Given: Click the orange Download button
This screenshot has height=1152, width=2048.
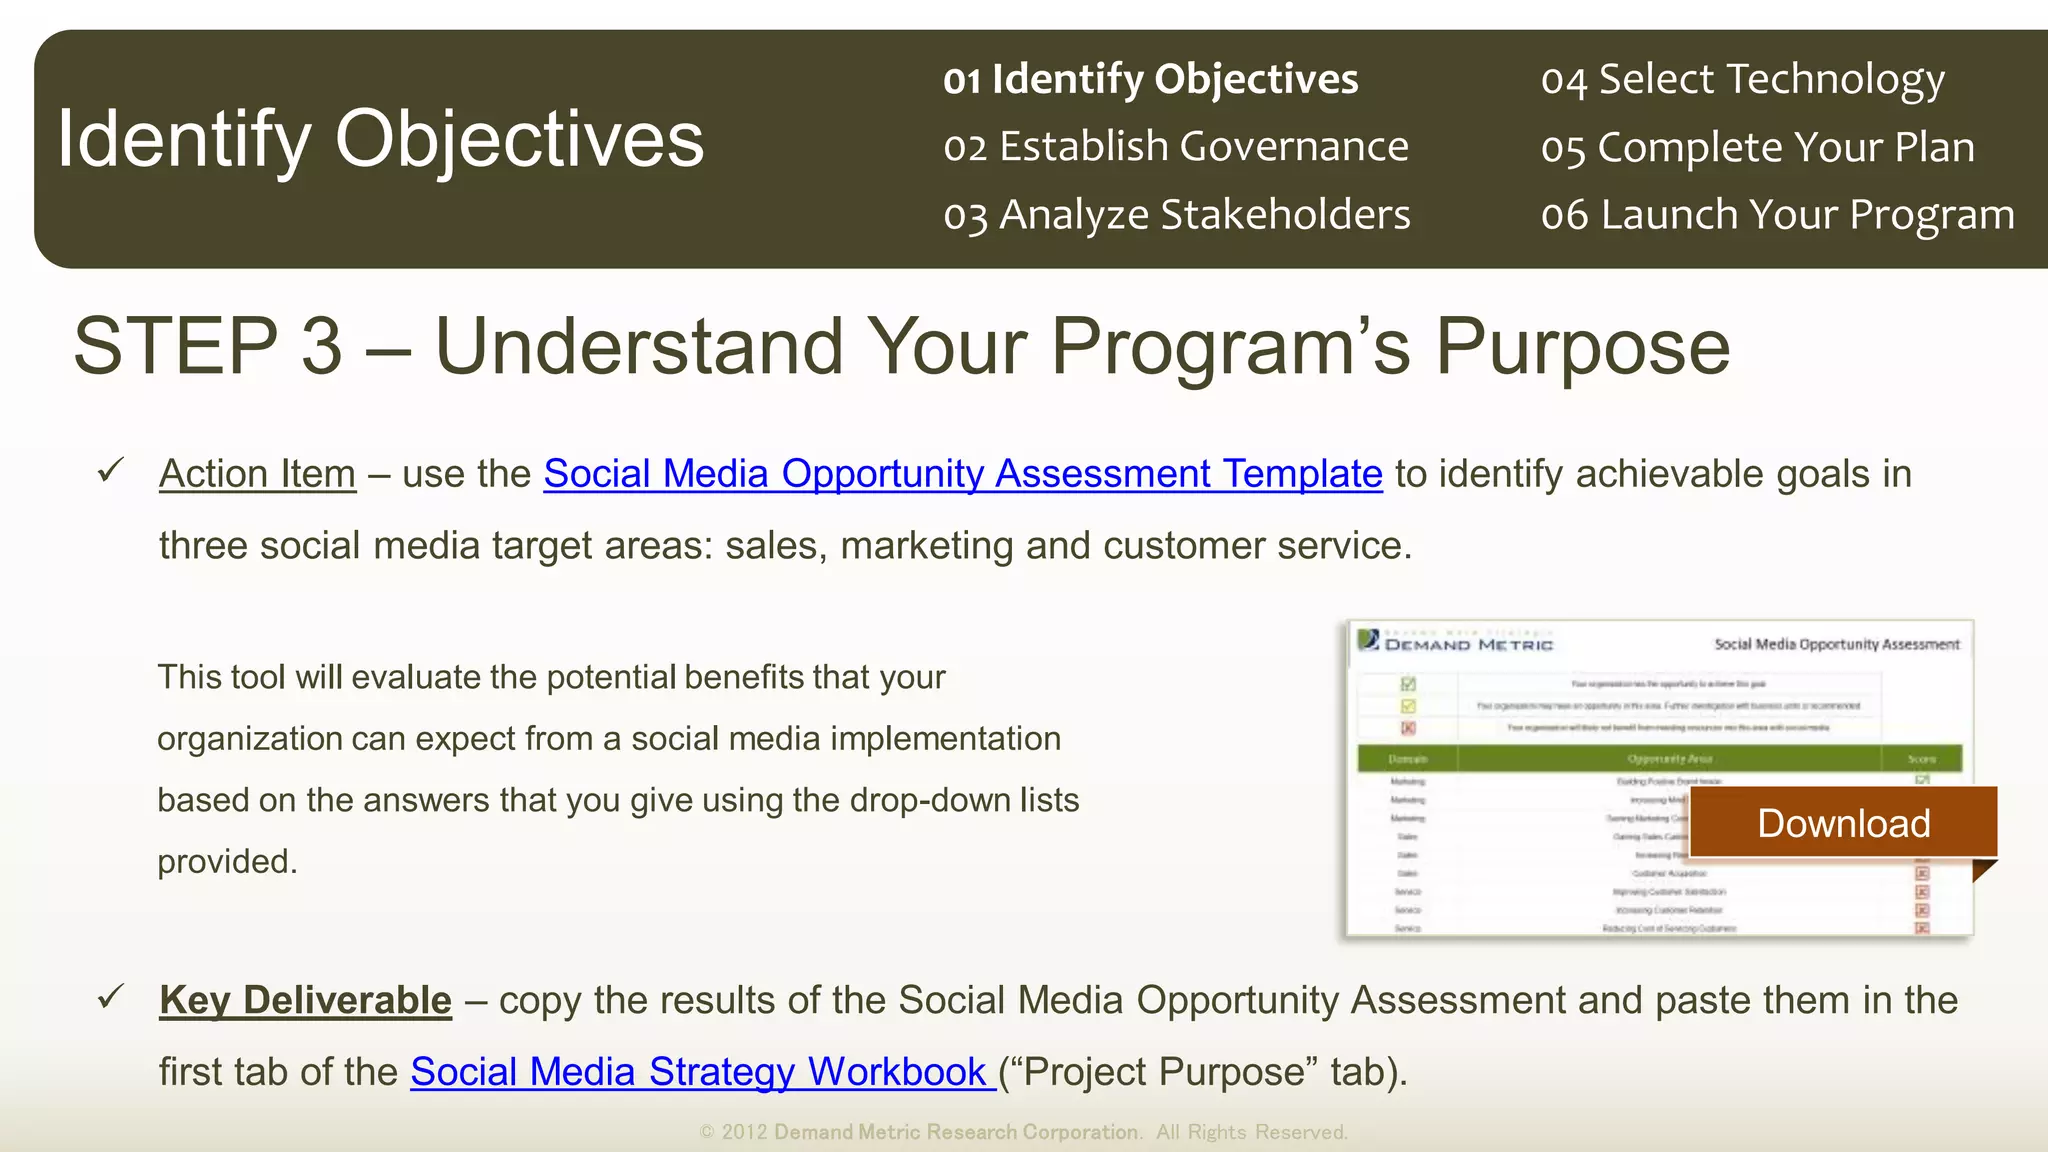Looking at the screenshot, I should (1843, 823).
